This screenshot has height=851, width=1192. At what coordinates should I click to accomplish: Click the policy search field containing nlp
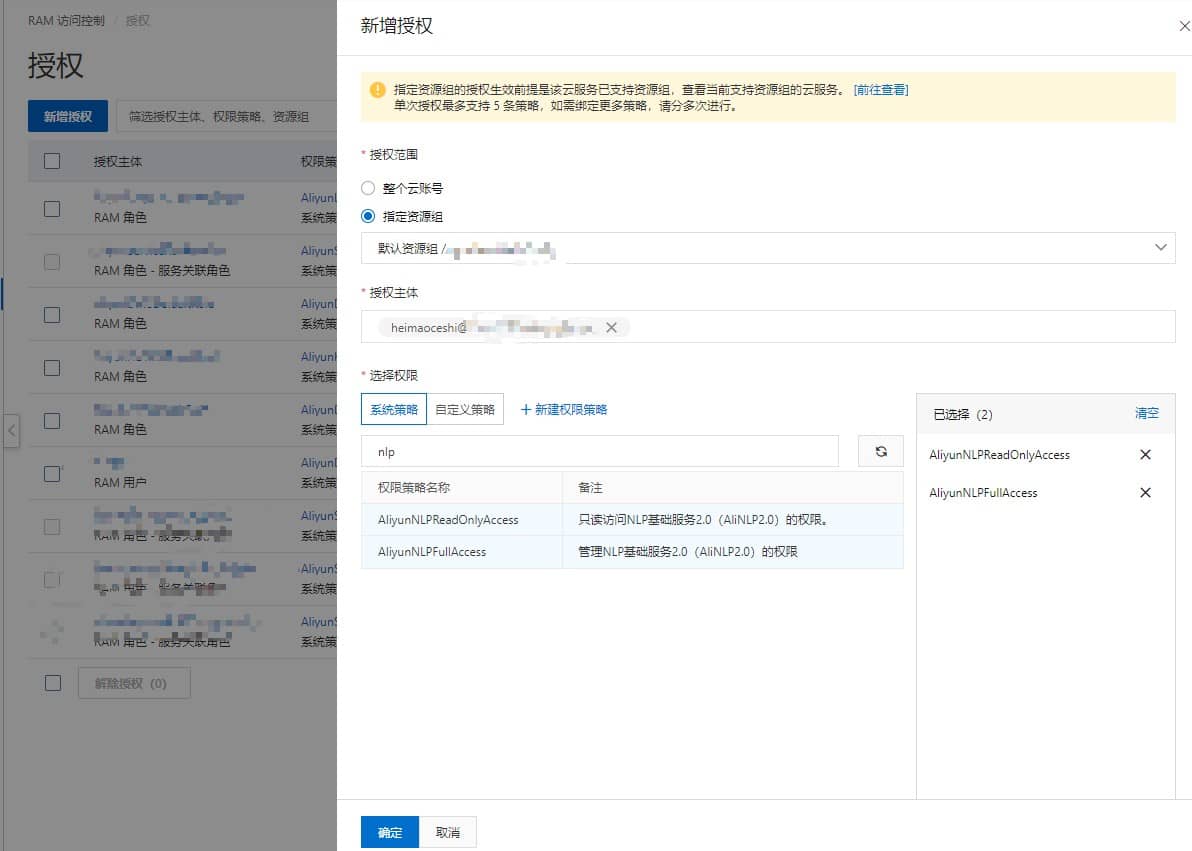[600, 451]
